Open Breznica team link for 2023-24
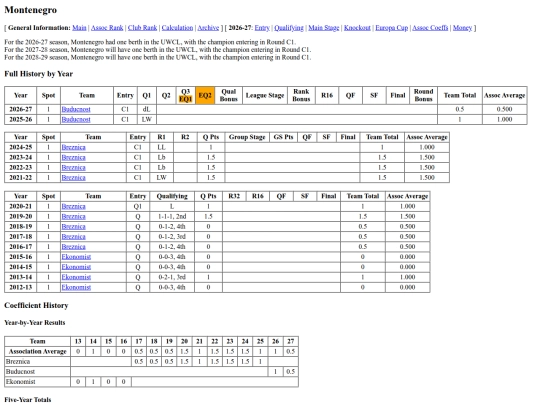Screen dimensions: 540x405 coord(73,157)
